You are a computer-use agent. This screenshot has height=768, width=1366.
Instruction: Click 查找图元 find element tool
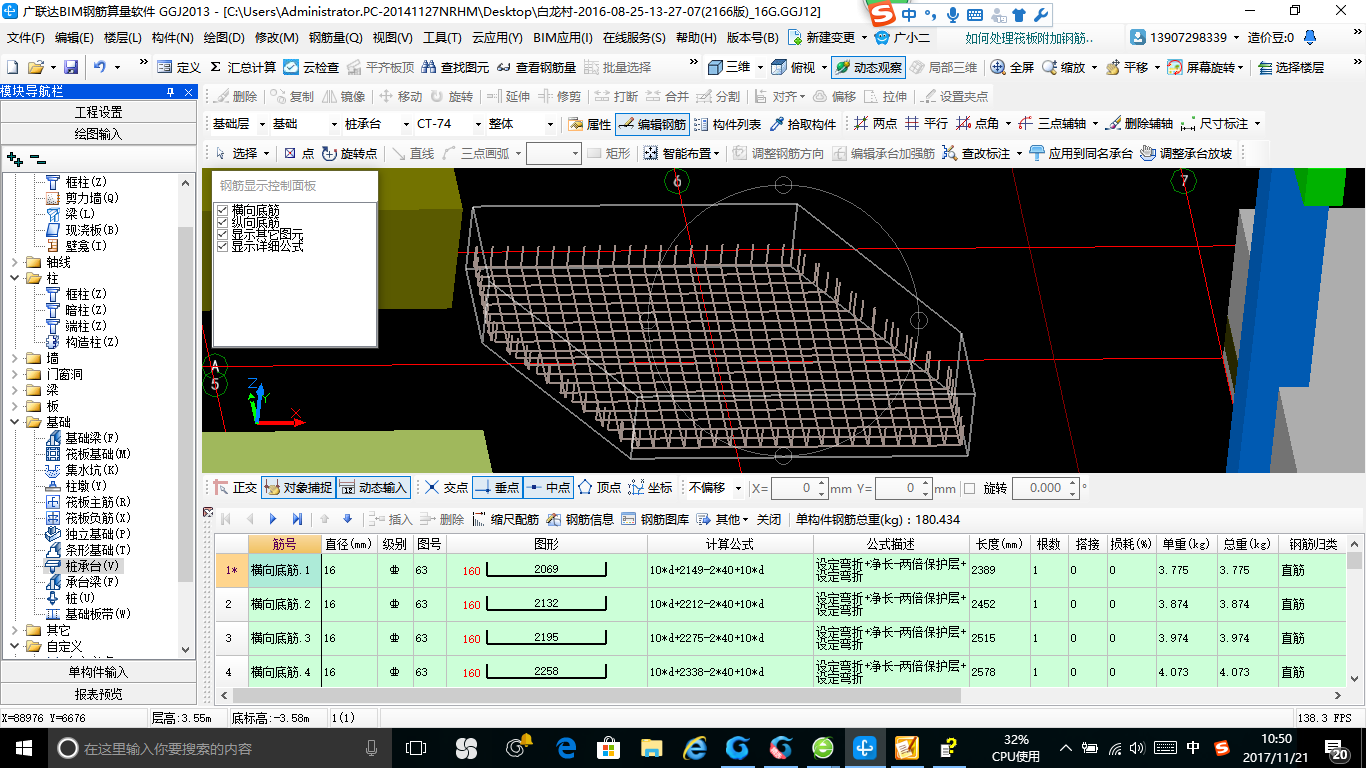[456, 67]
